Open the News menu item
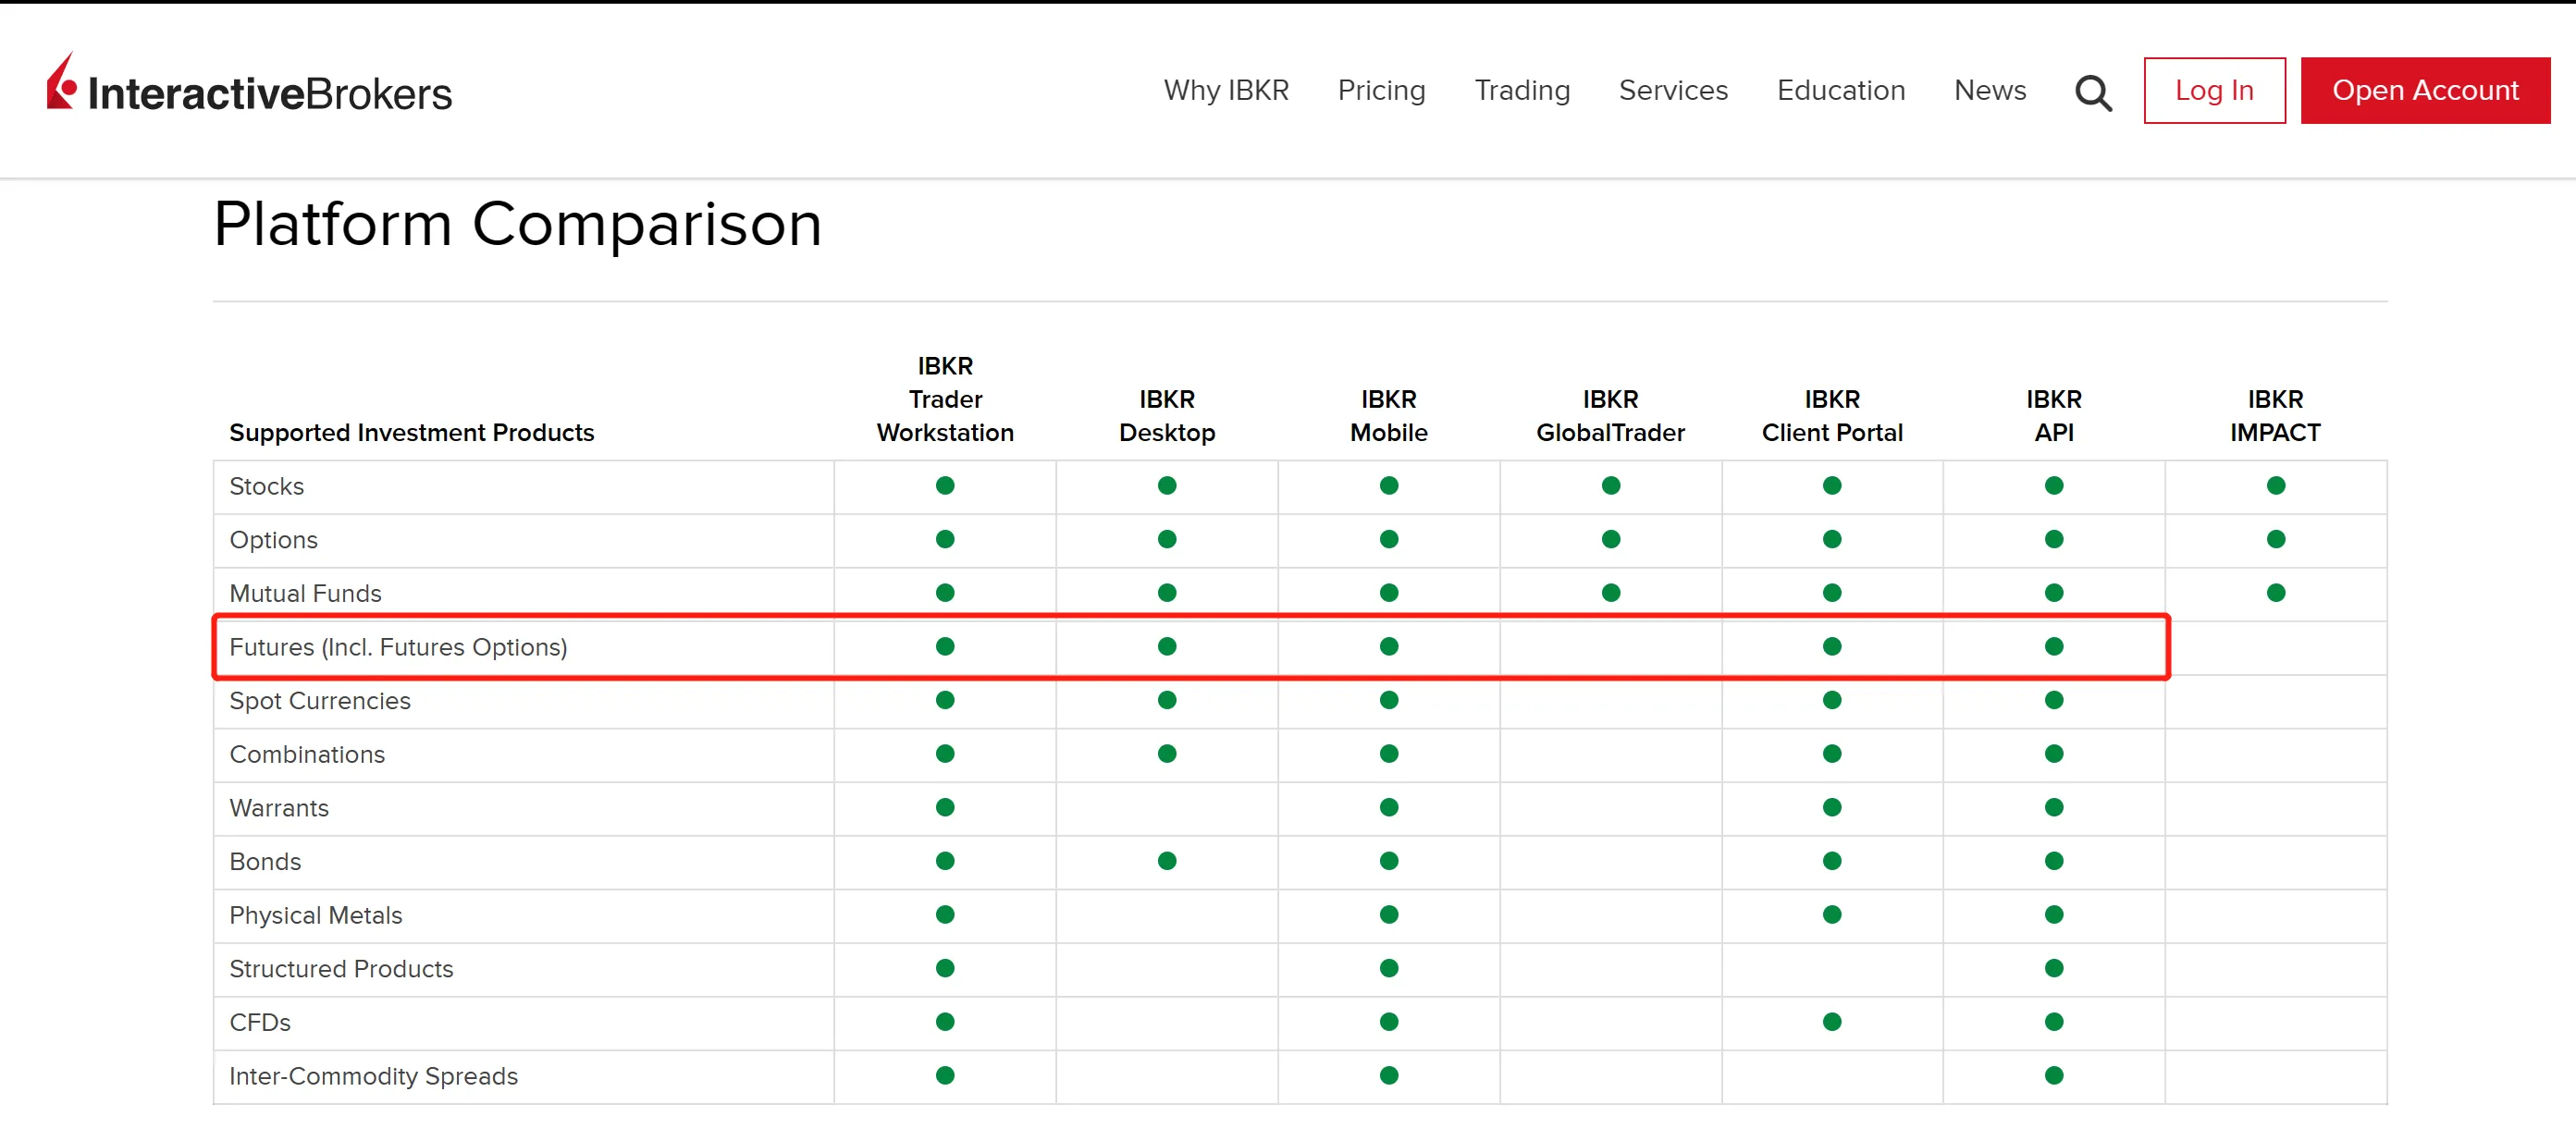Viewport: 2576px width, 1141px height. 1989,91
